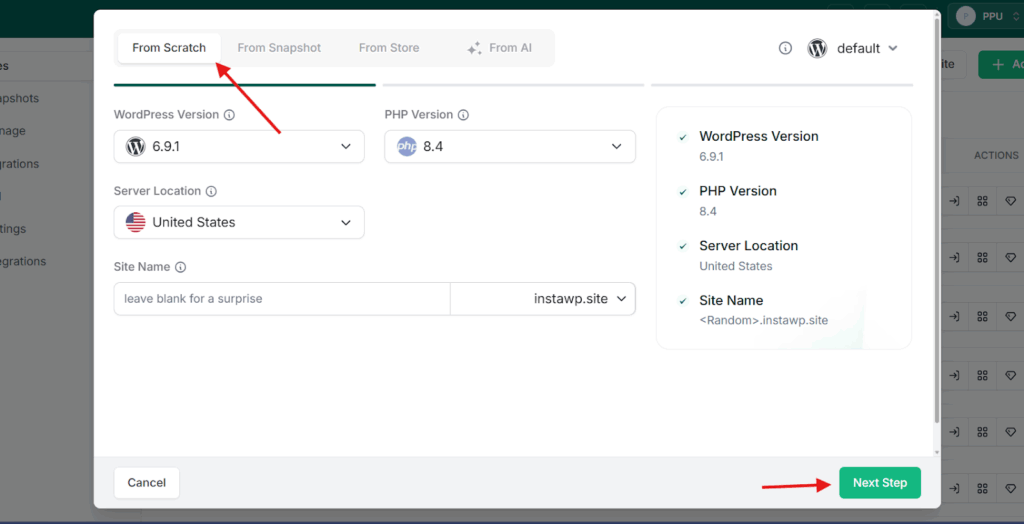The height and width of the screenshot is (524, 1024).
Task: Click the info icon beside default workspace
Action: pos(786,48)
